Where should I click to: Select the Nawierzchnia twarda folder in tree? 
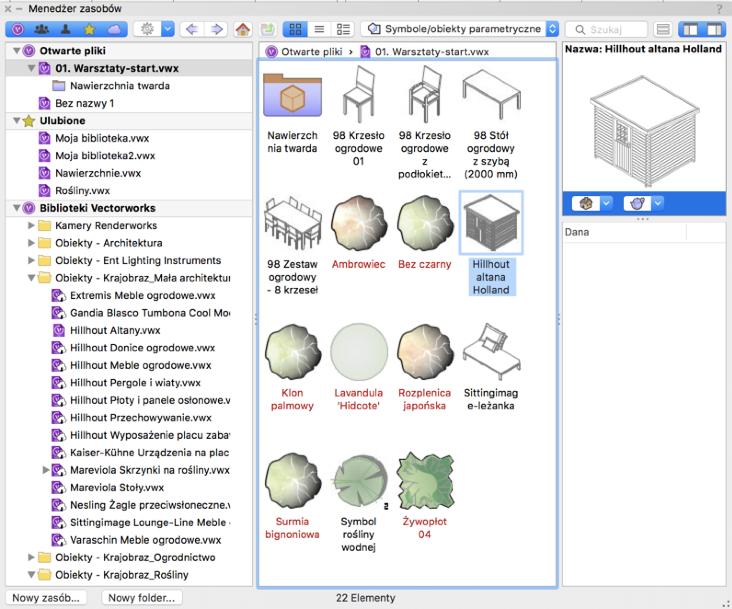(111, 86)
